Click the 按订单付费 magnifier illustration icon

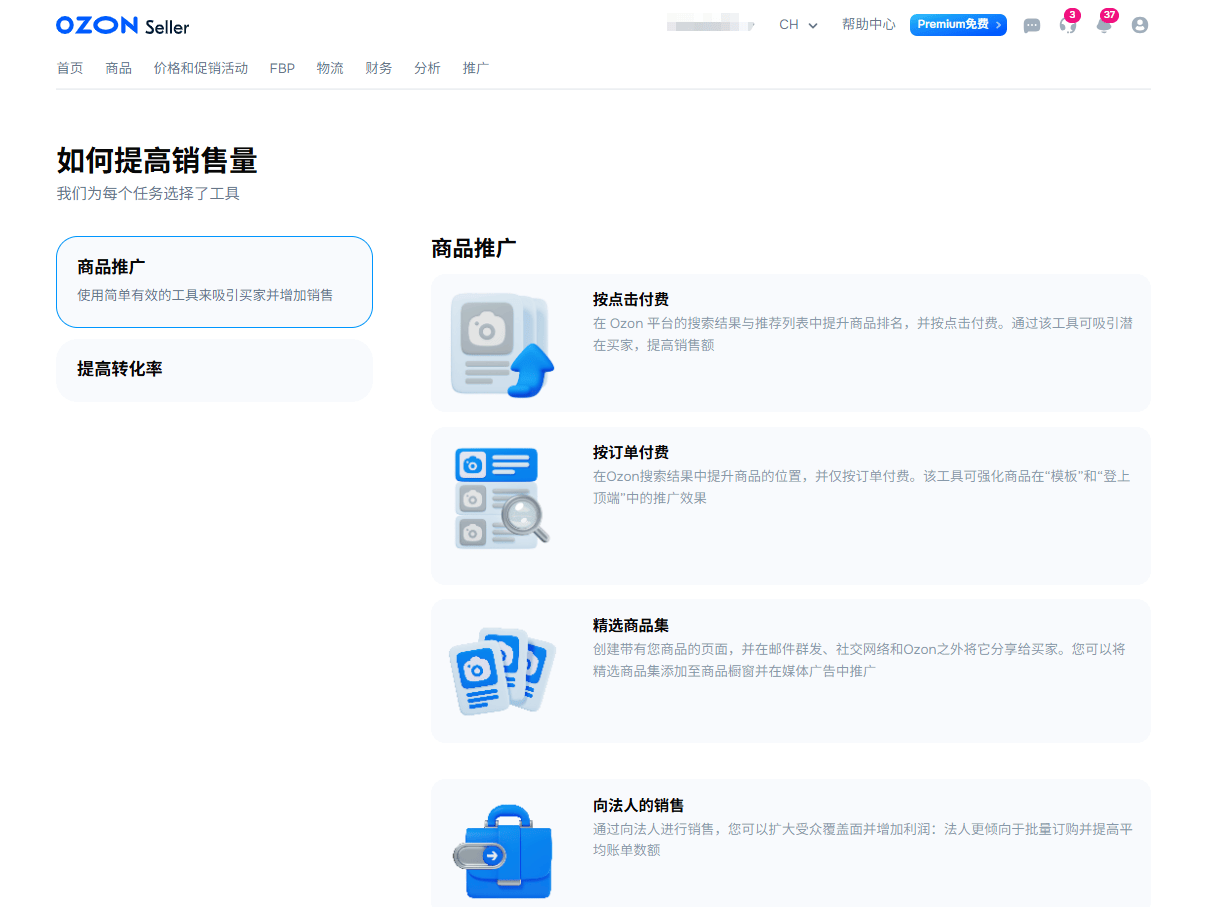(502, 498)
